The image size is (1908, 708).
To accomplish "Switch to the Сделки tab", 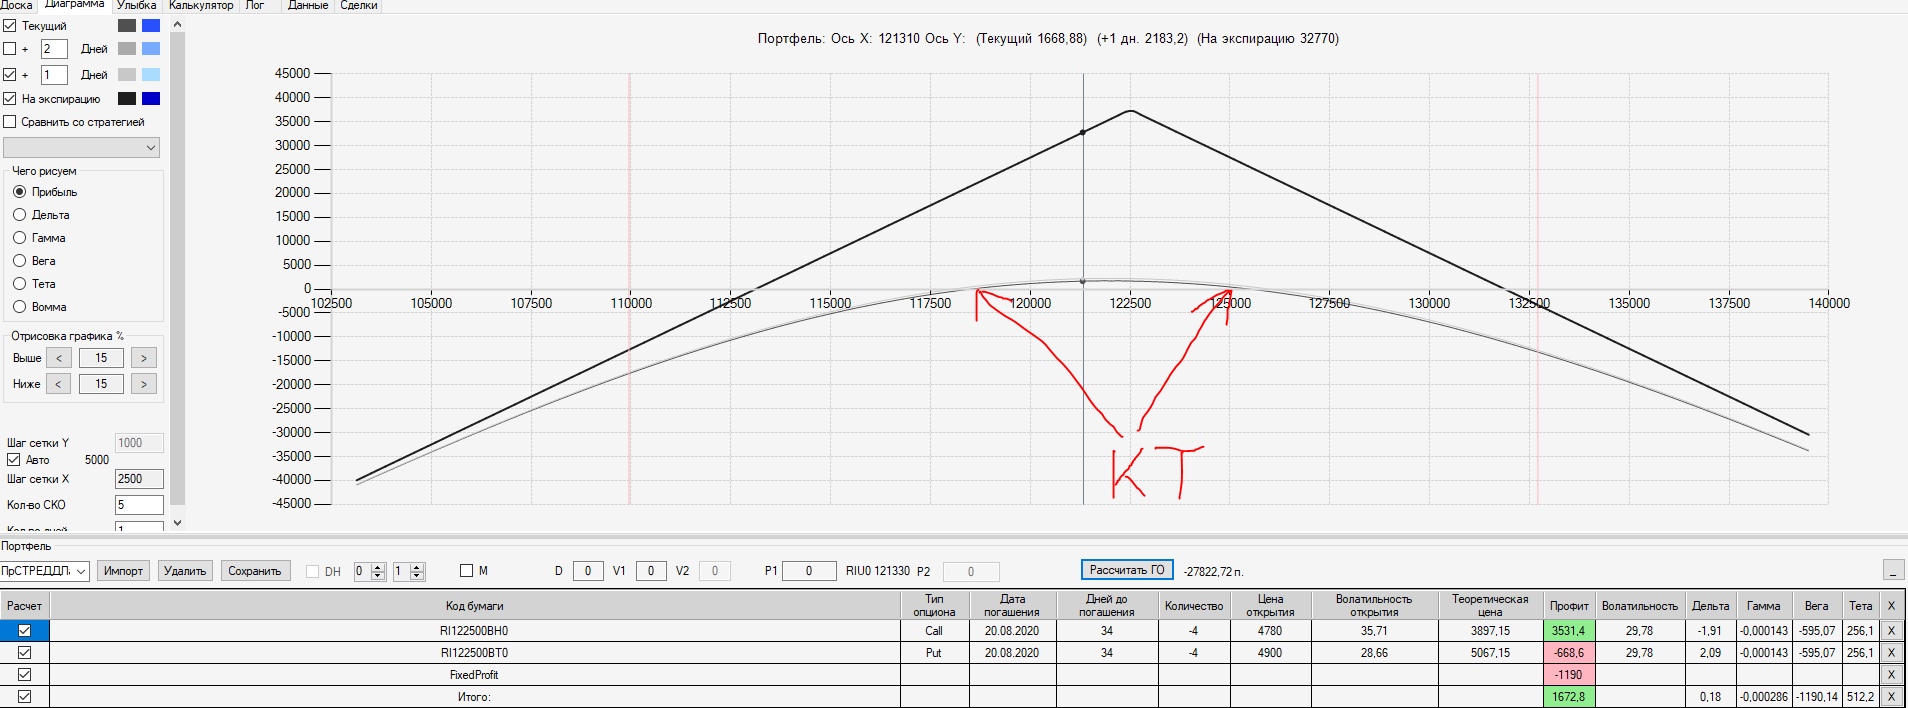I will pyautogui.click(x=359, y=5).
